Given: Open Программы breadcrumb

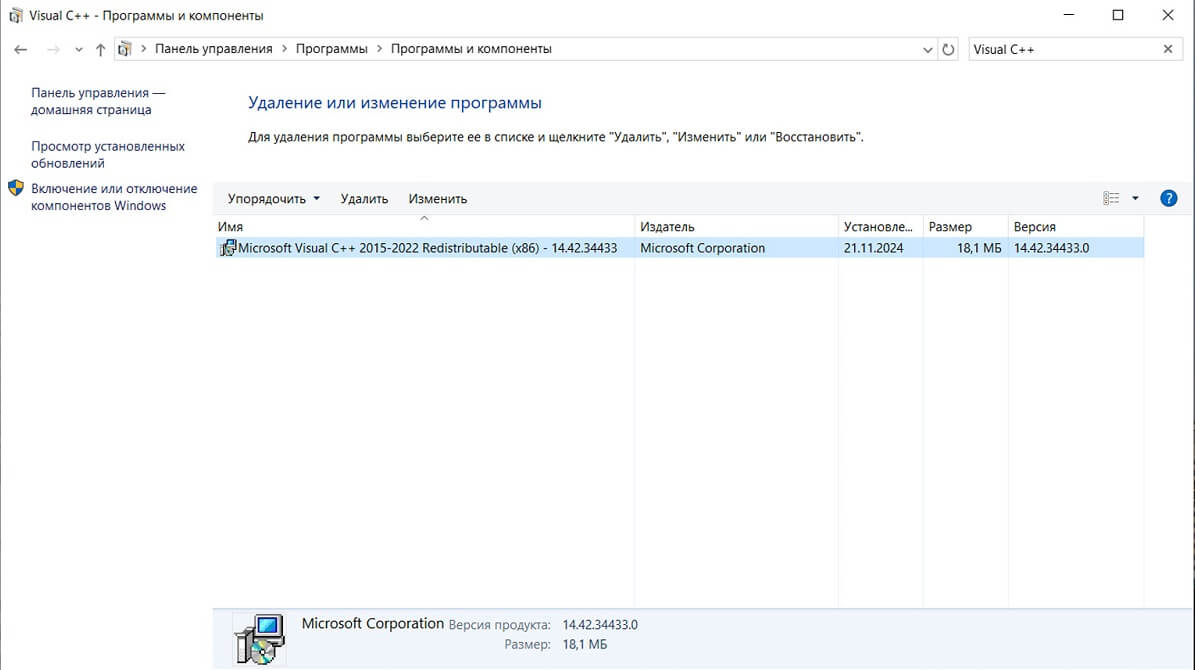Looking at the screenshot, I should [332, 49].
